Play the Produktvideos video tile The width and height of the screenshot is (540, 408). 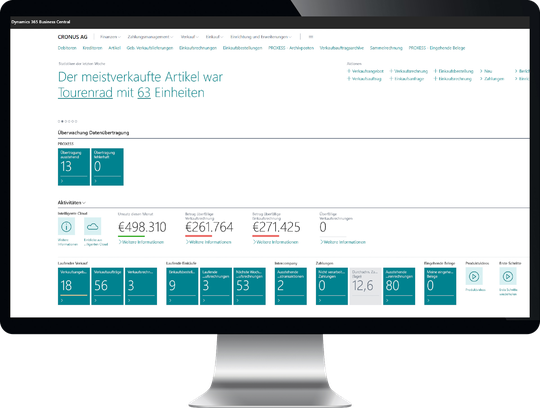(x=474, y=276)
